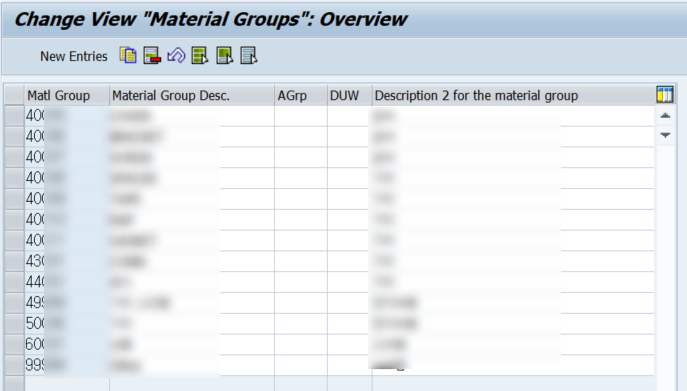Viewport: 687px width, 391px height.
Task: Click the Copy As toolbar icon
Action: pyautogui.click(x=128, y=56)
